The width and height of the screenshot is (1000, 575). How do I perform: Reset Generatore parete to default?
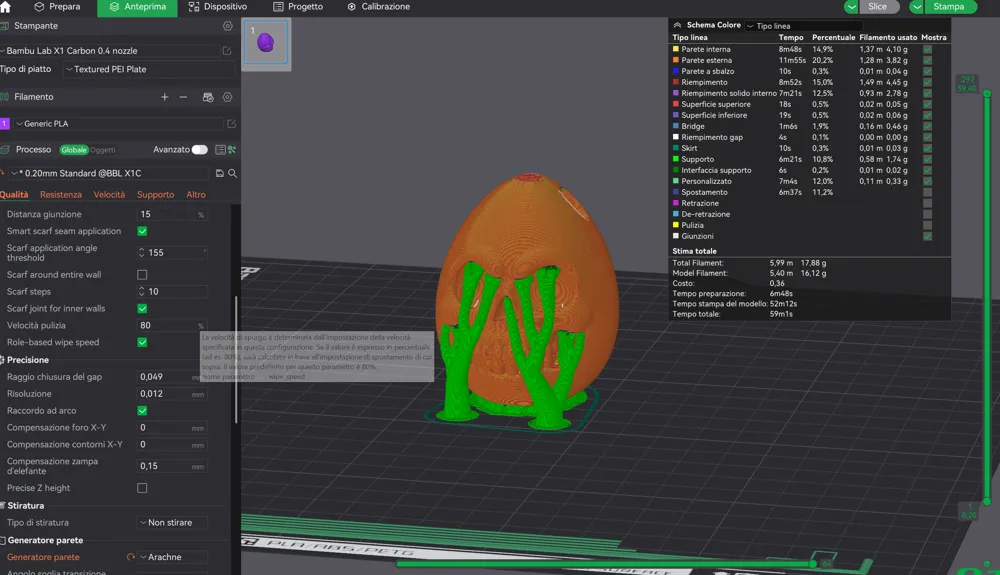(x=131, y=557)
